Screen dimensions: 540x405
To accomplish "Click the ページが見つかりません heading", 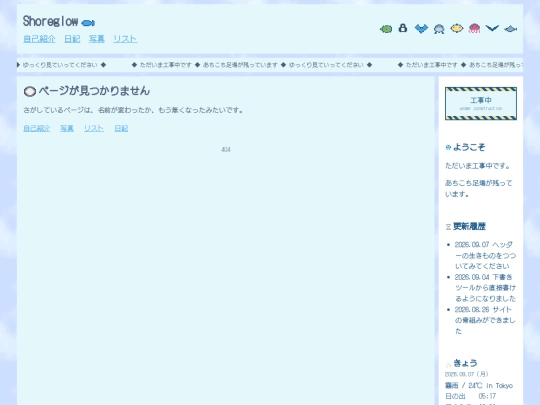I will tap(94, 91).
